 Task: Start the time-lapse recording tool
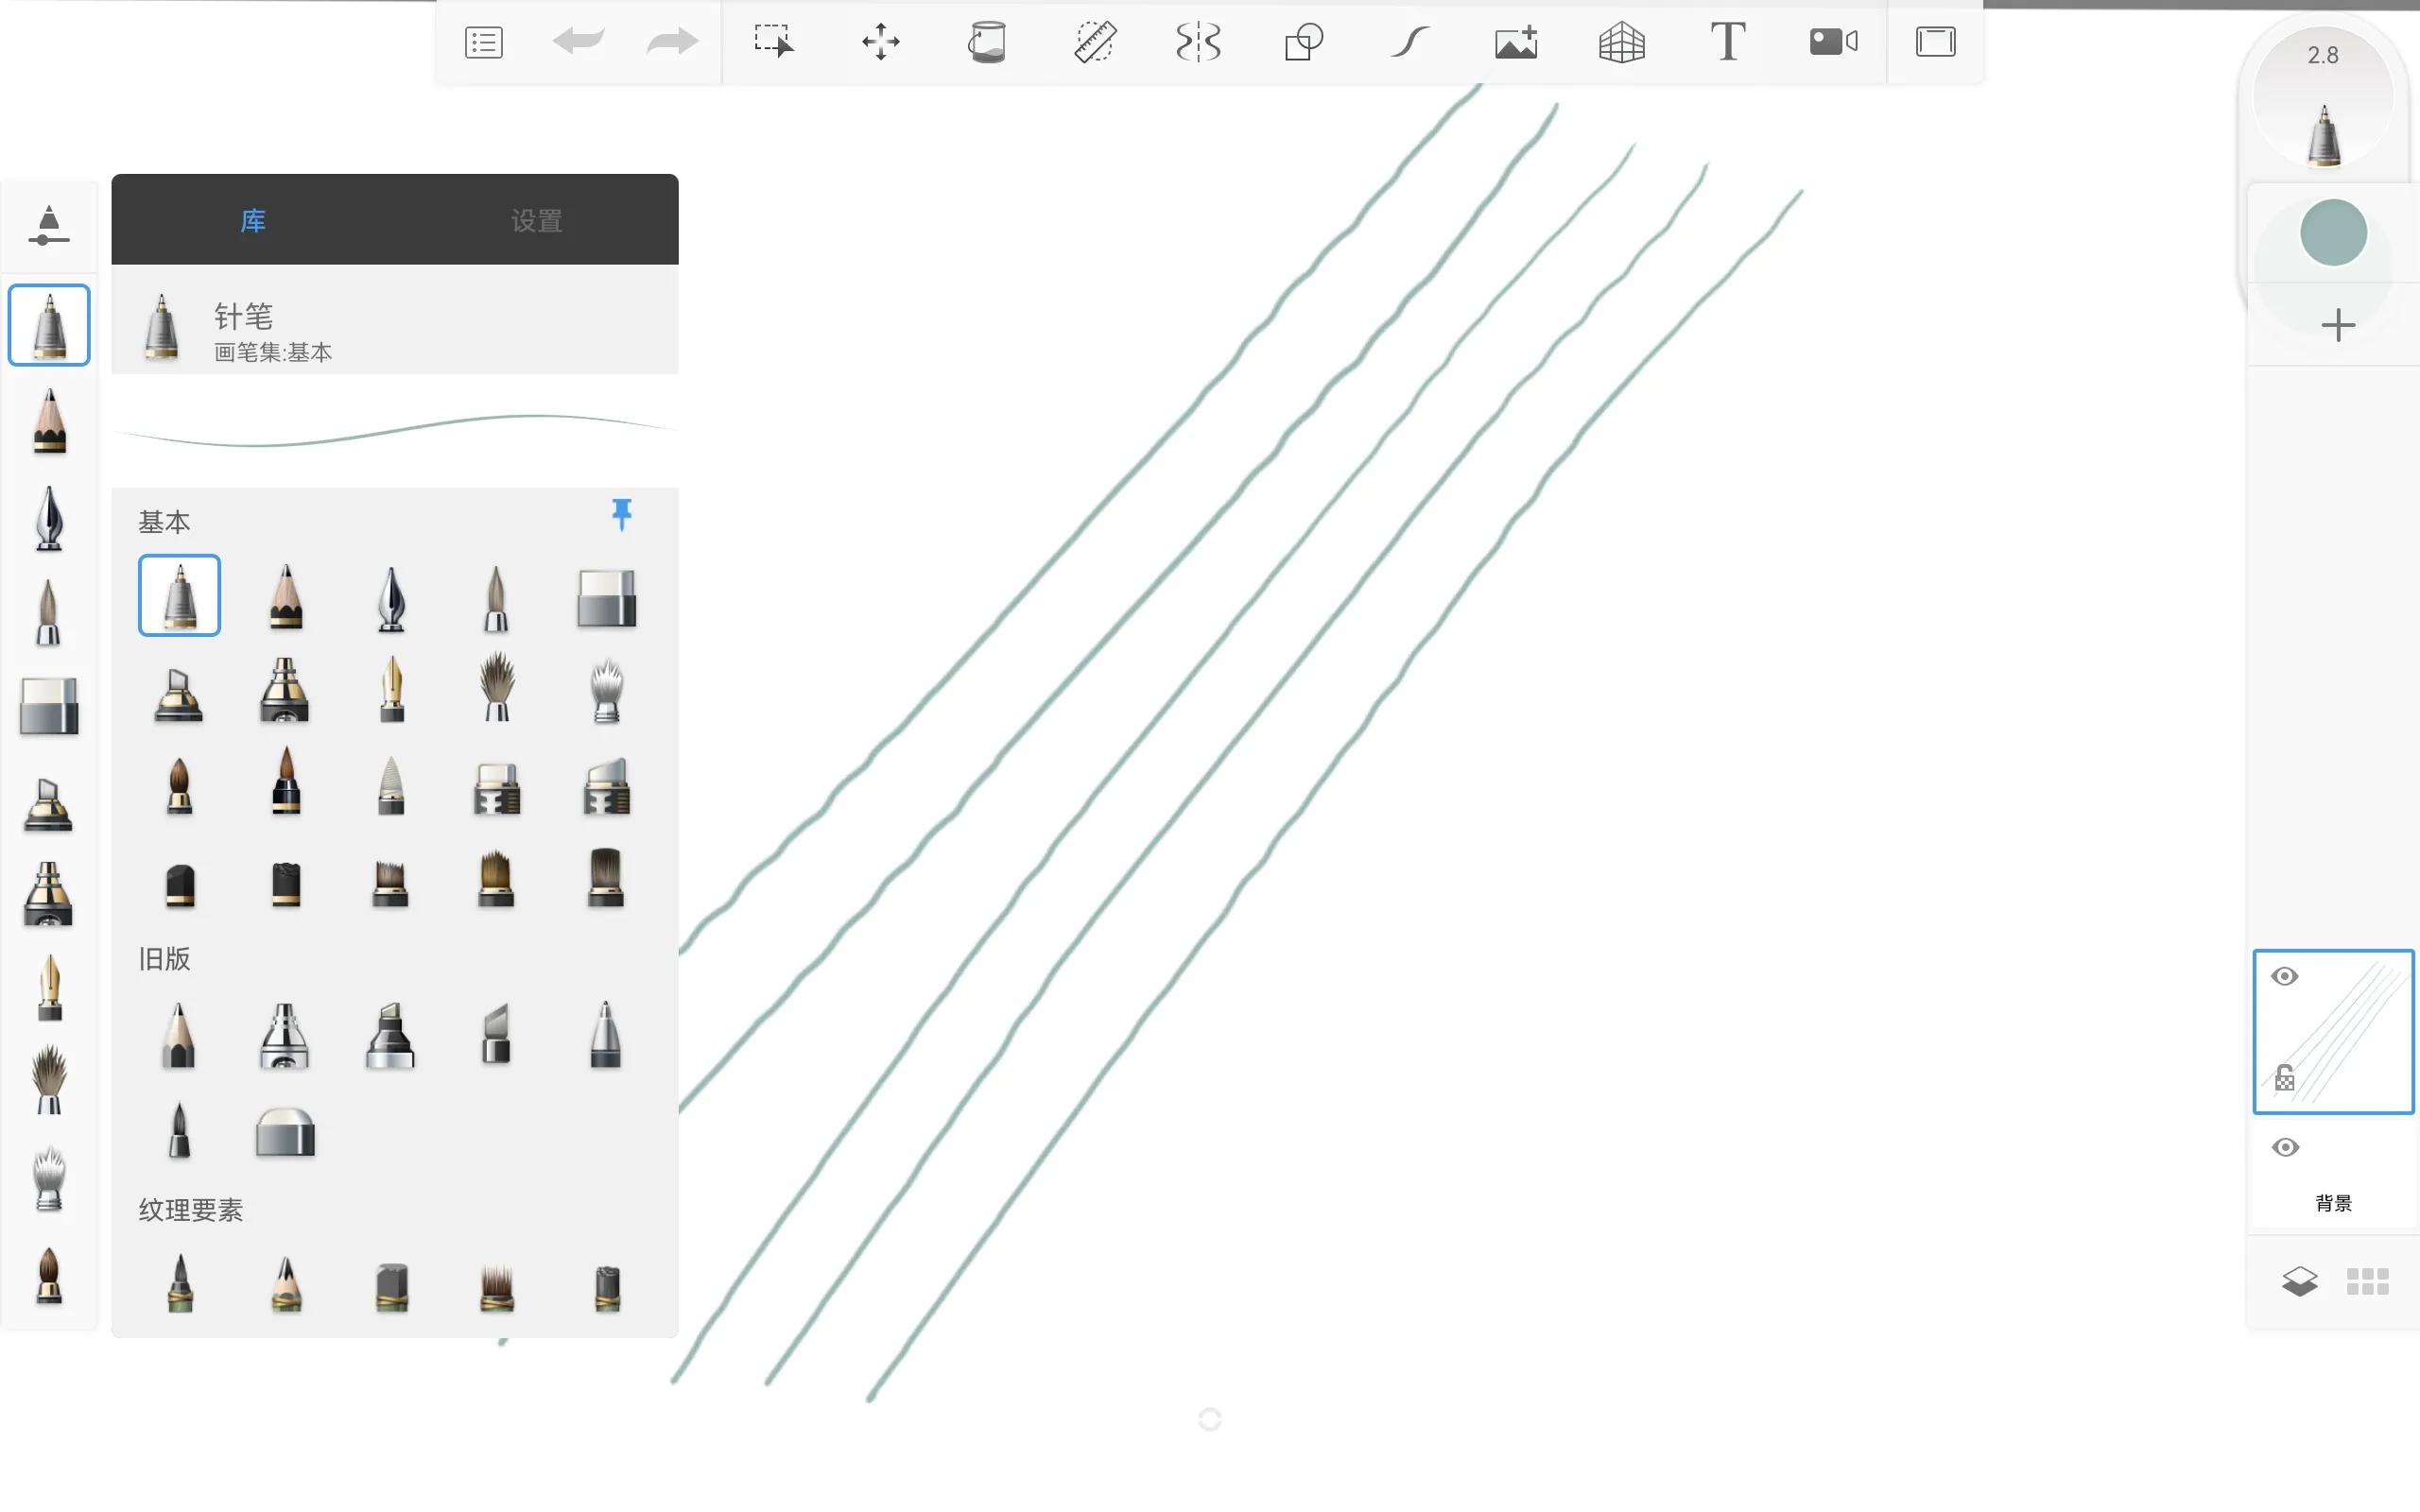click(1832, 42)
